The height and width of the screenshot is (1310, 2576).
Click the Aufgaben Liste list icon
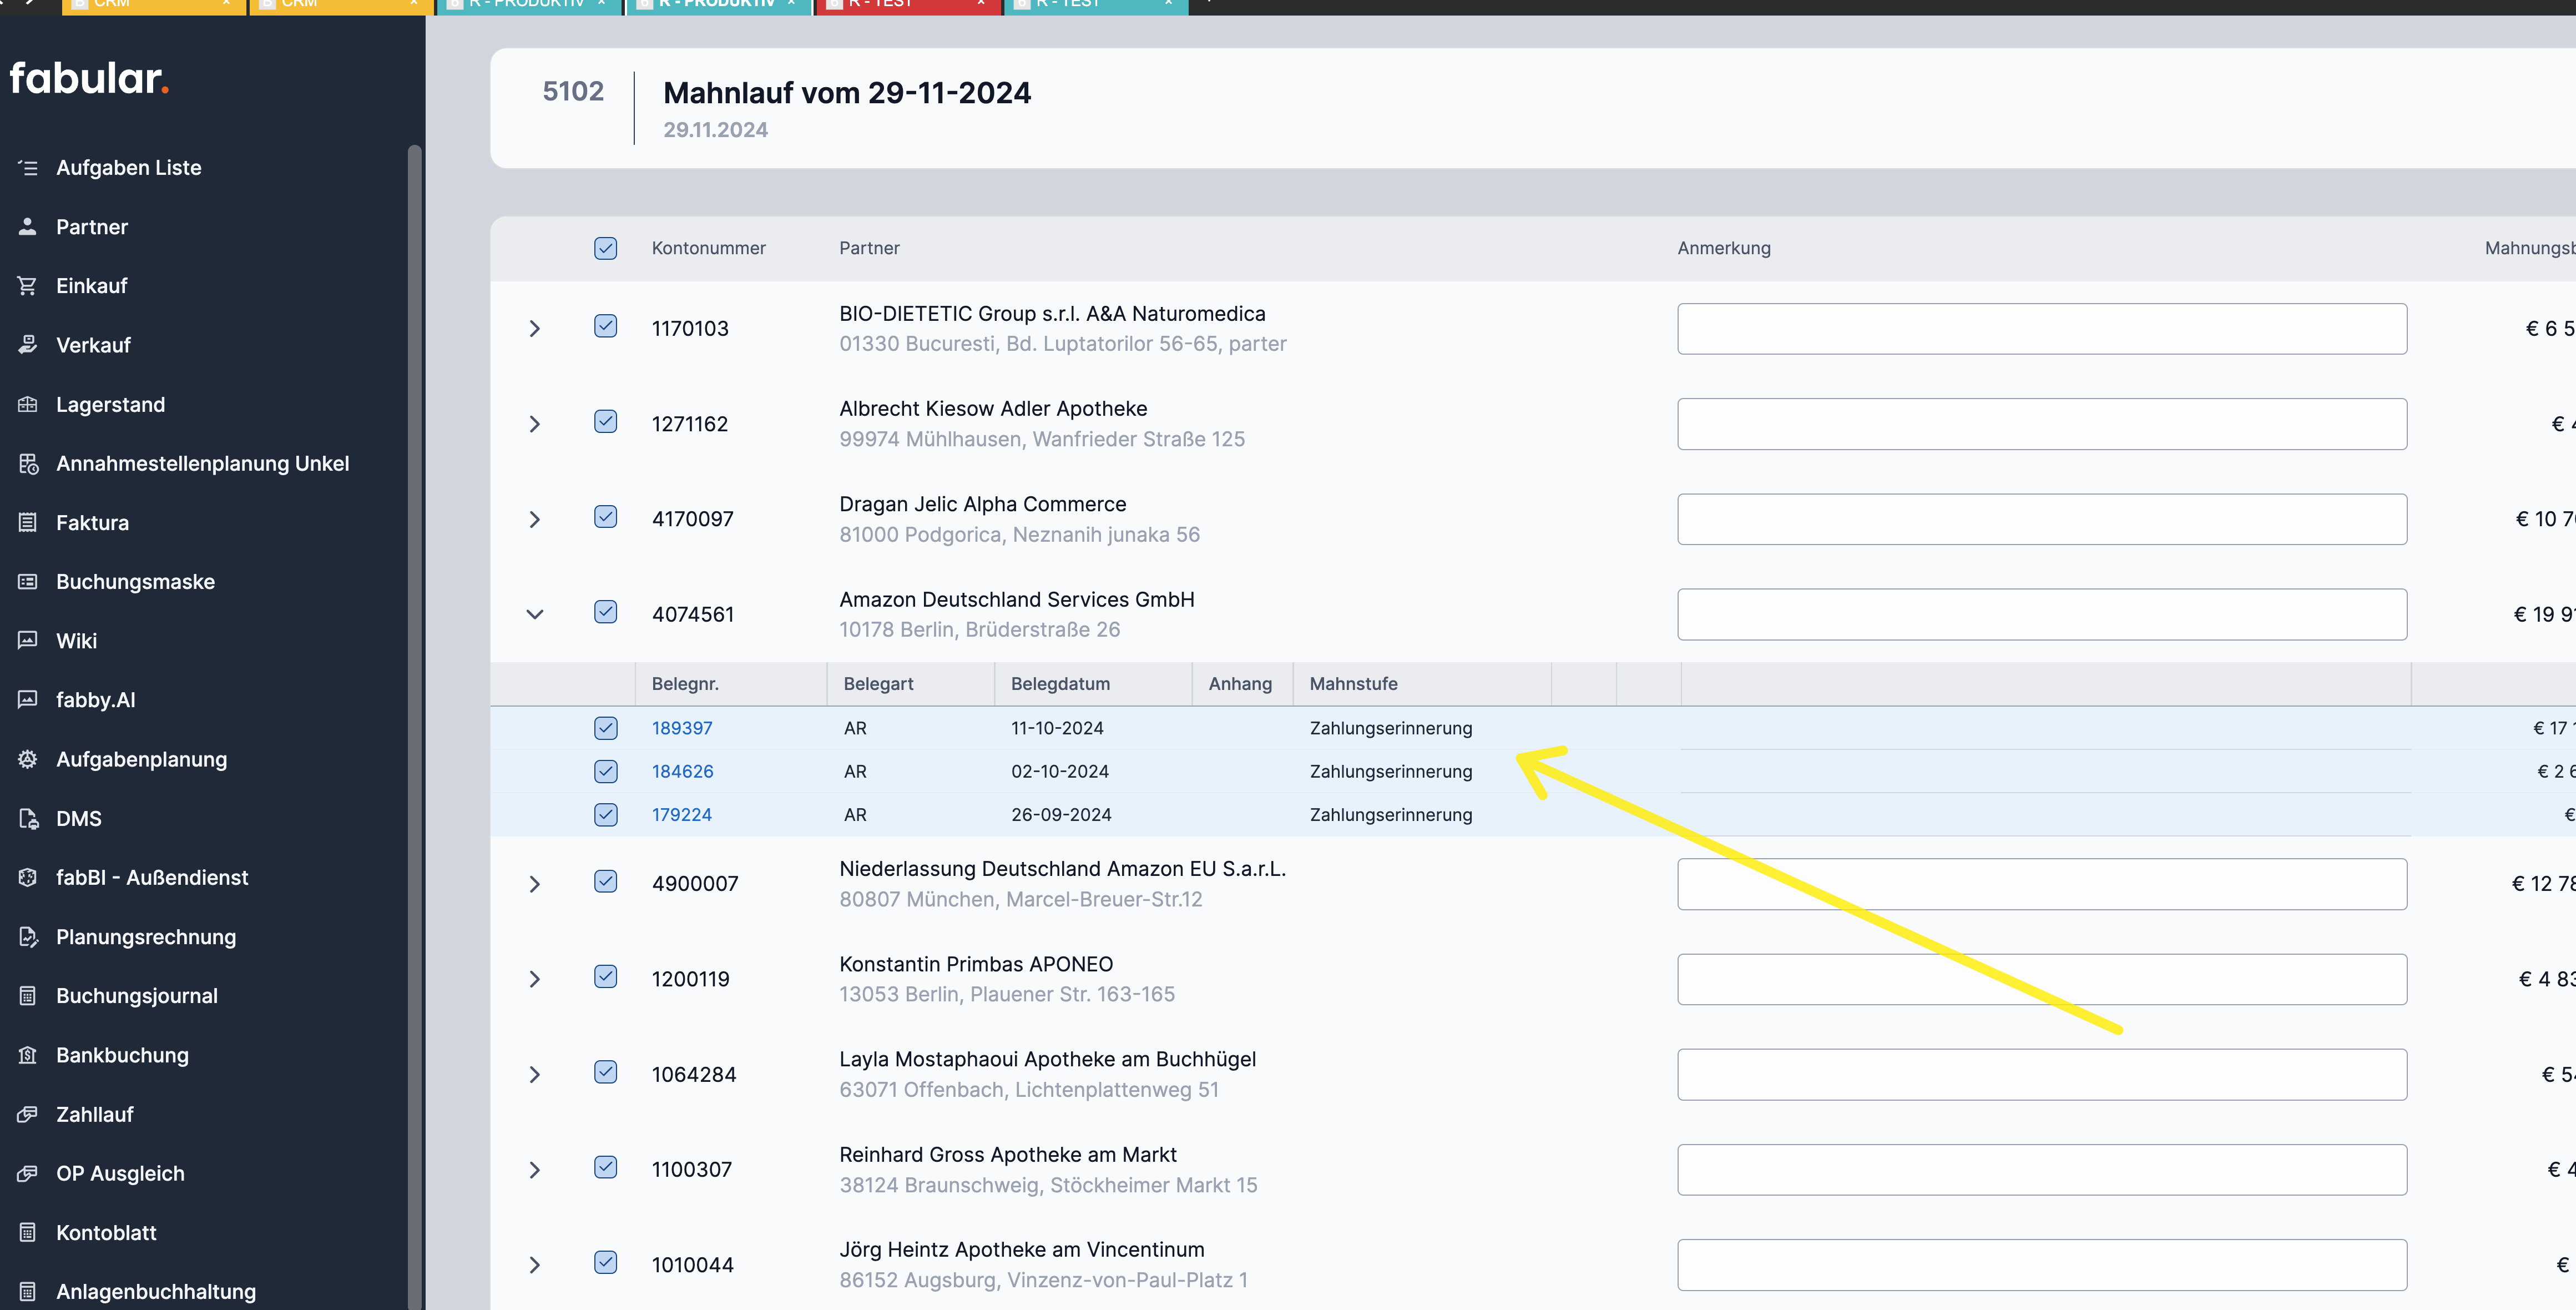coord(28,168)
